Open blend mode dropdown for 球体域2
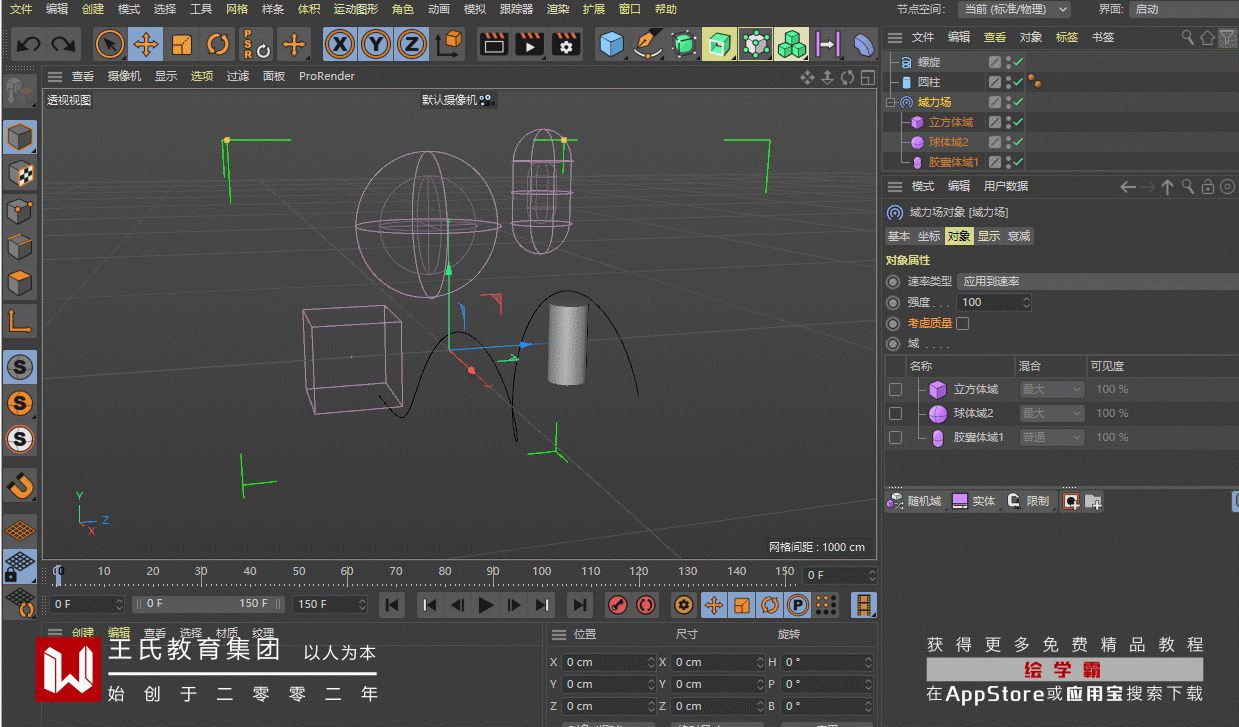This screenshot has width=1239, height=727. pos(1050,413)
